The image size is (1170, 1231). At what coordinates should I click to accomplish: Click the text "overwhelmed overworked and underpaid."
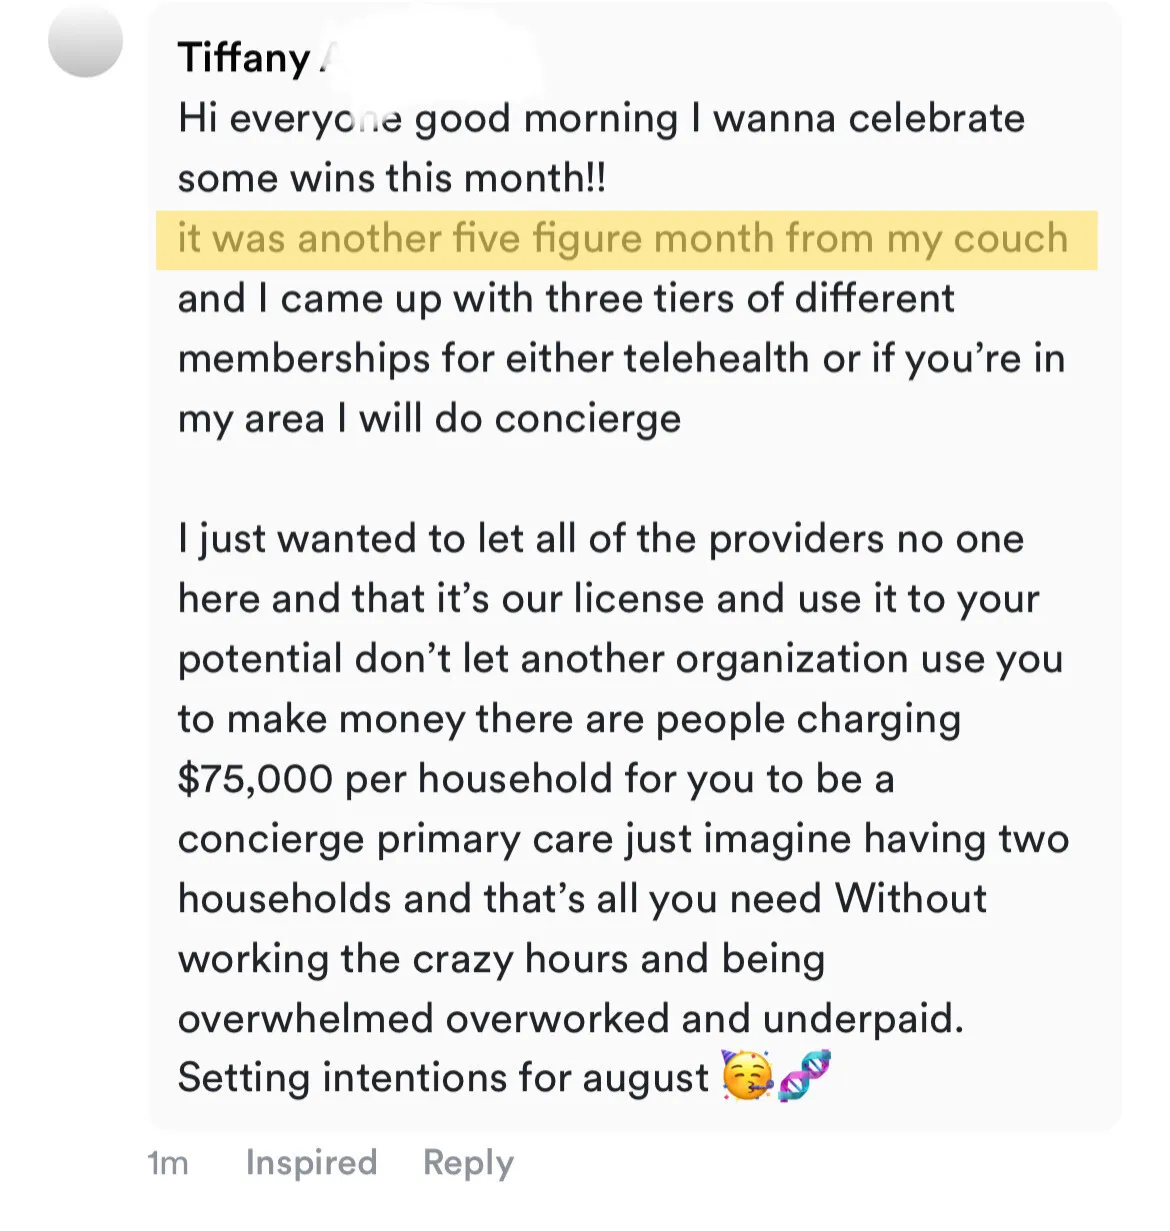pyautogui.click(x=570, y=1018)
